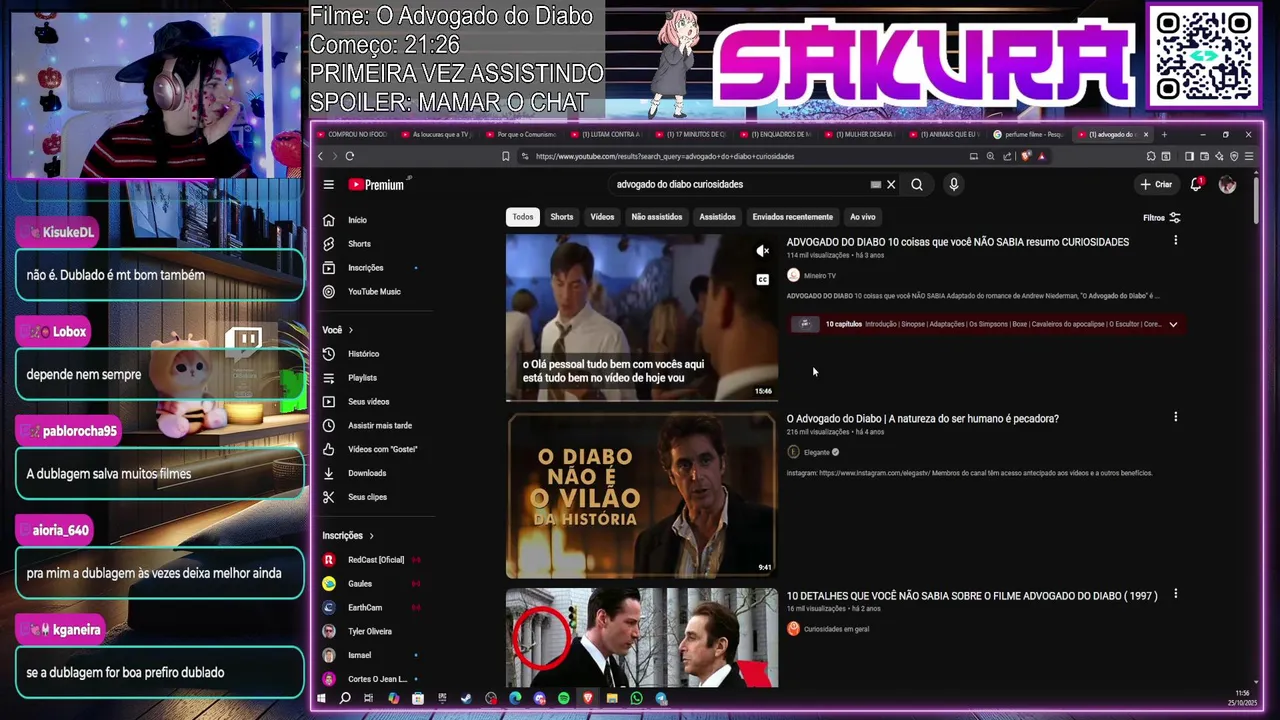Viewport: 1280px width, 720px height.
Task: Play the O DIABO NÃO É O VILÃO thumbnail
Action: click(x=641, y=495)
